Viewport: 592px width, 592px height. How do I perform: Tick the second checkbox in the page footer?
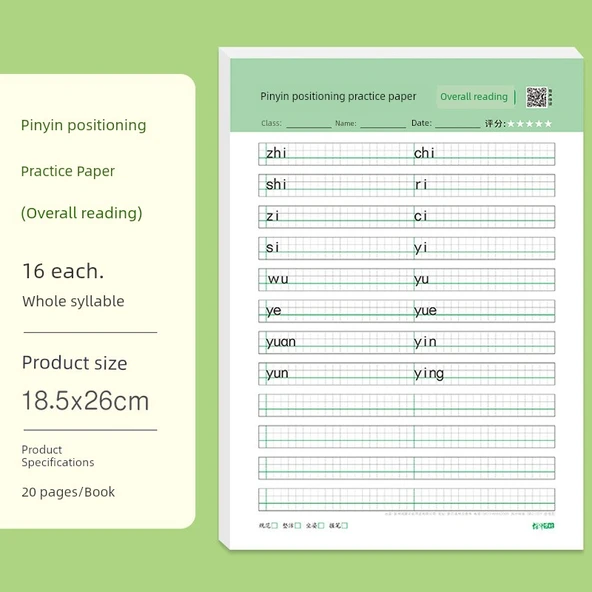pos(298,526)
